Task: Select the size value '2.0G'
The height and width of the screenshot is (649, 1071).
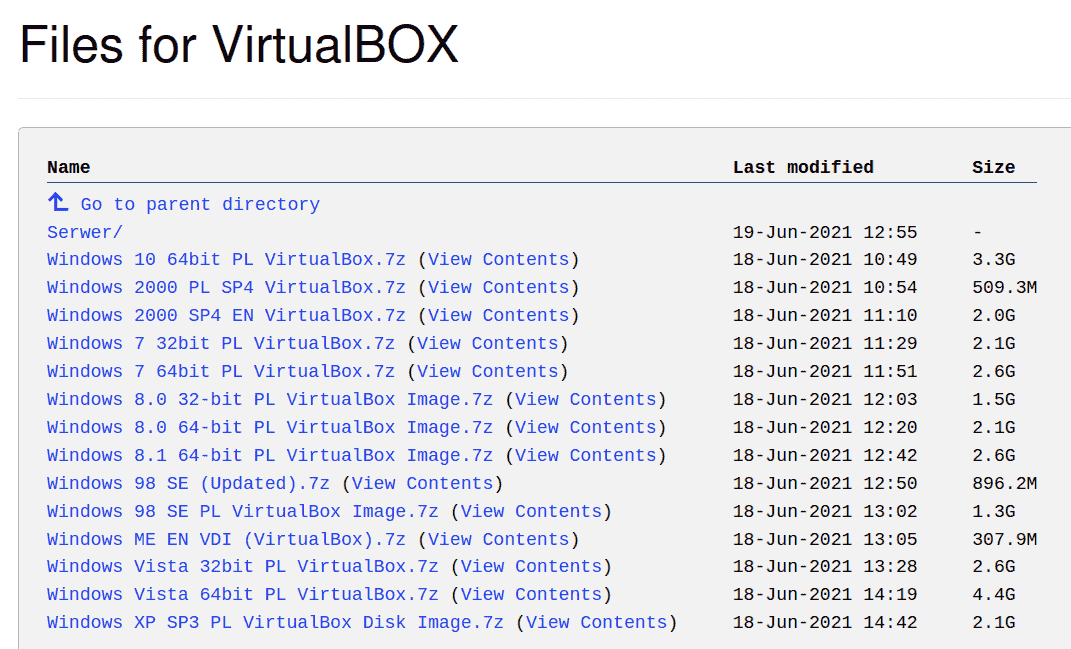Action: pos(993,316)
